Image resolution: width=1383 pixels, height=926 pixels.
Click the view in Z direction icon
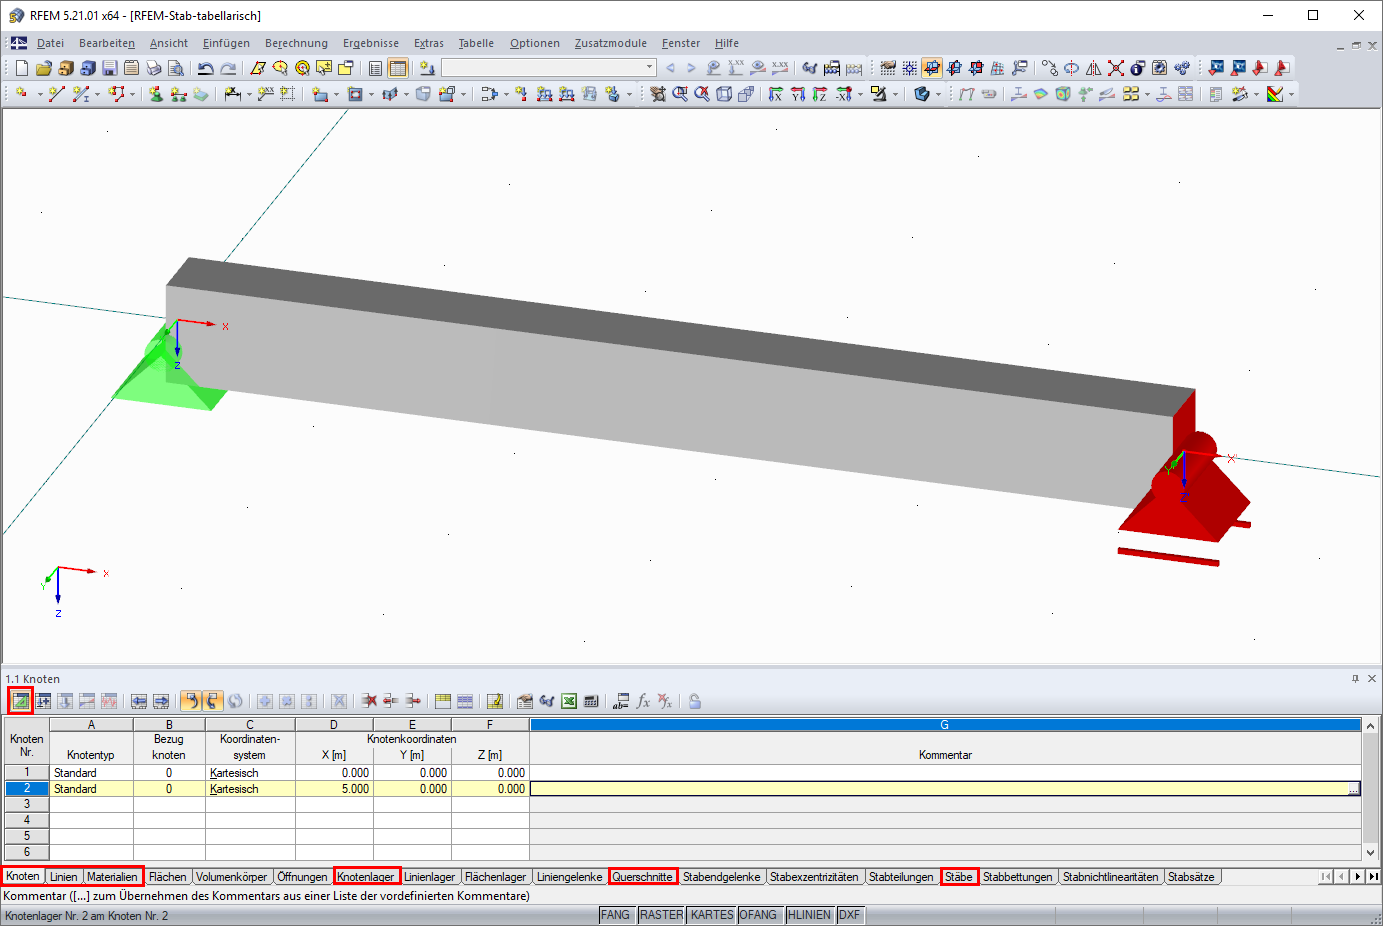pyautogui.click(x=819, y=94)
